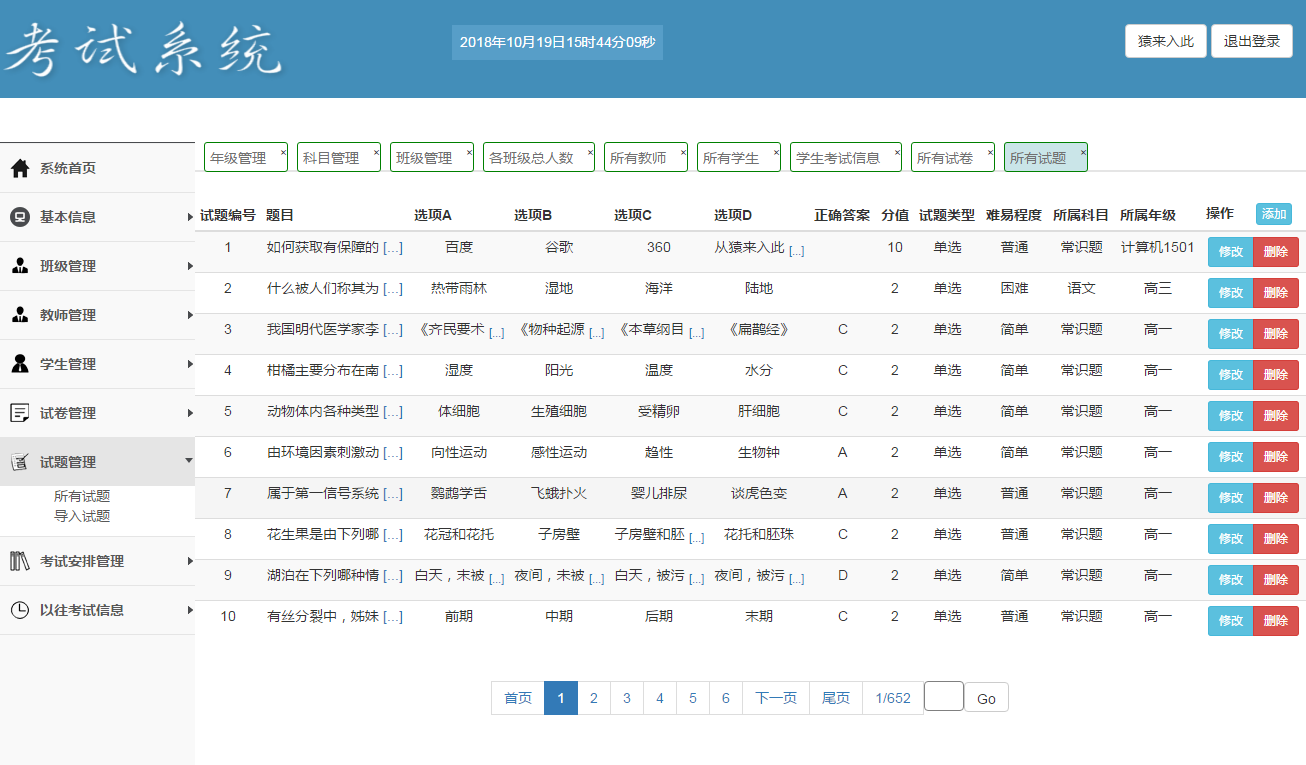Click the 添加 button to add a question
The width and height of the screenshot is (1306, 765).
click(1273, 214)
